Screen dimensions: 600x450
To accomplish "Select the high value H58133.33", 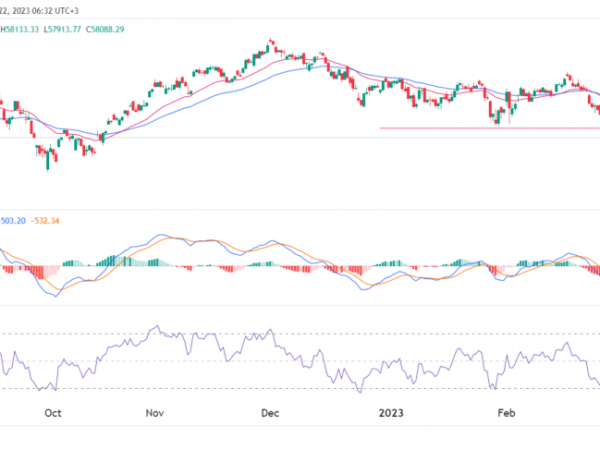I will [20, 29].
